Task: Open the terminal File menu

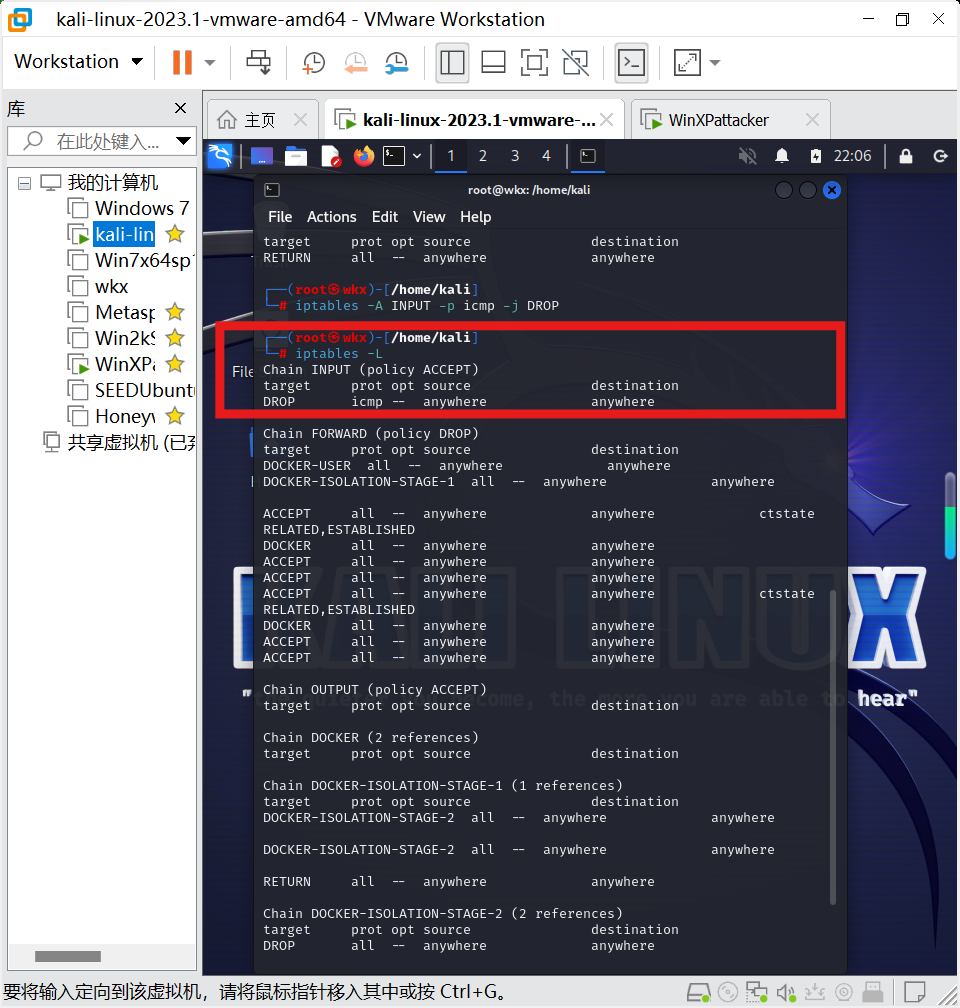Action: pos(280,217)
